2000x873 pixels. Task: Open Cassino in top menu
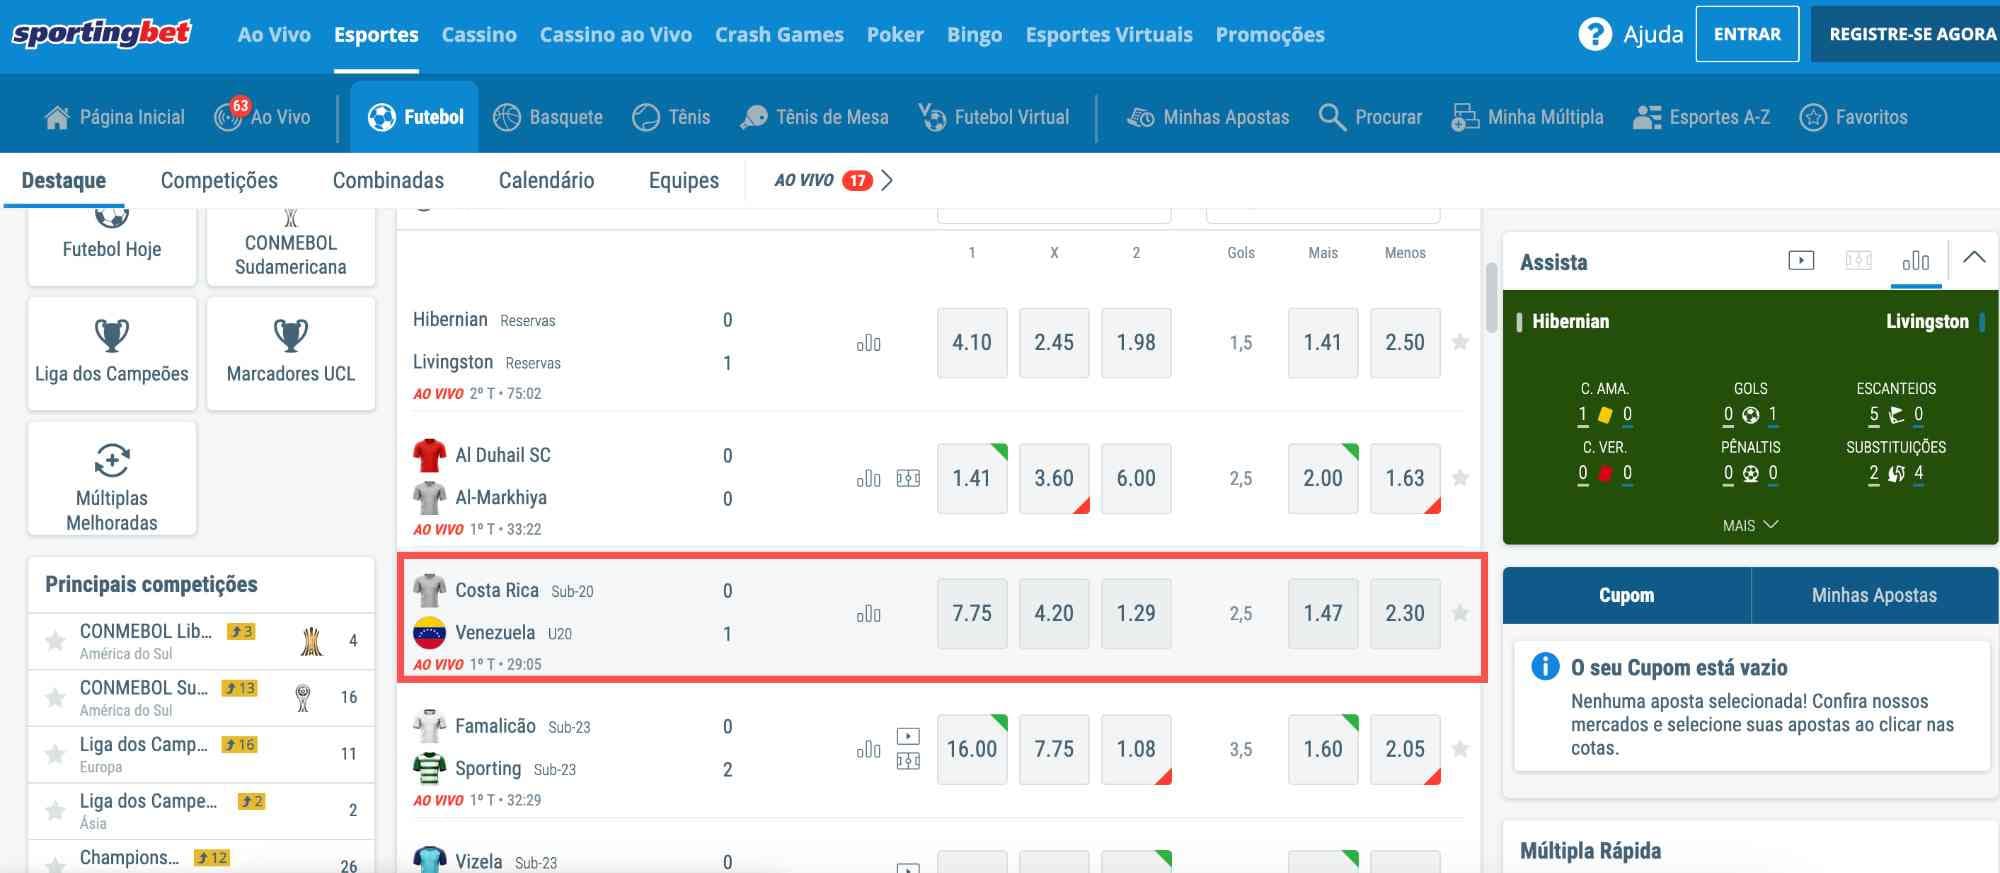tap(479, 35)
